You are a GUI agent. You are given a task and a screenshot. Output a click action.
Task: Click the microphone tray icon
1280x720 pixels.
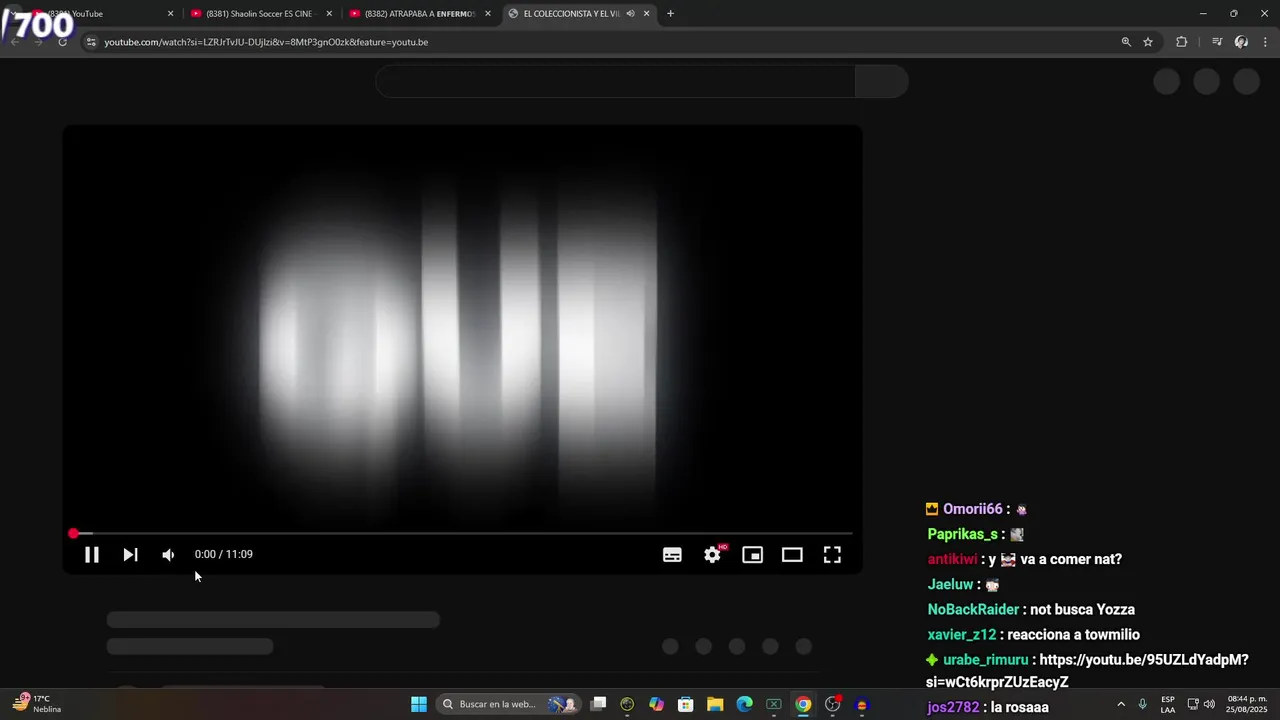[x=1142, y=704]
